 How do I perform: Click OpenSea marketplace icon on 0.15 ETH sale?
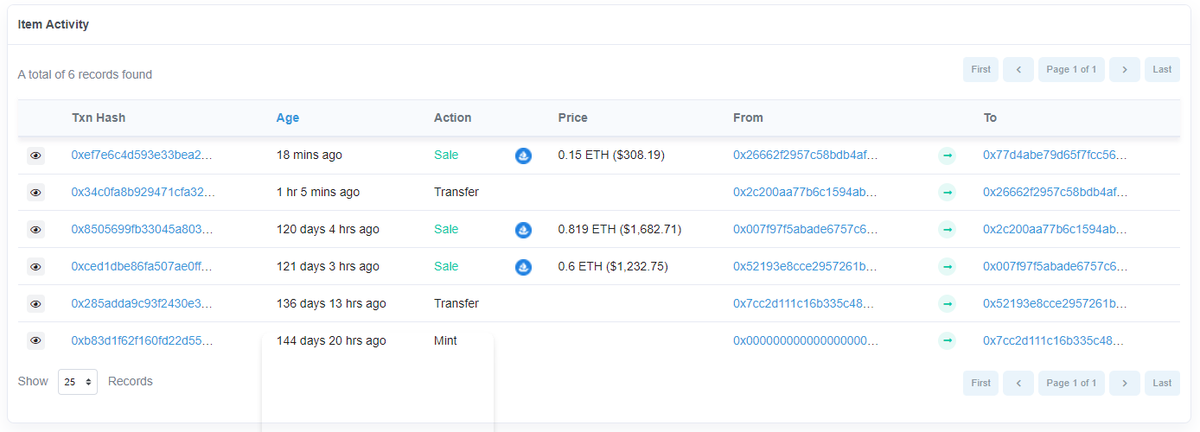click(x=523, y=156)
